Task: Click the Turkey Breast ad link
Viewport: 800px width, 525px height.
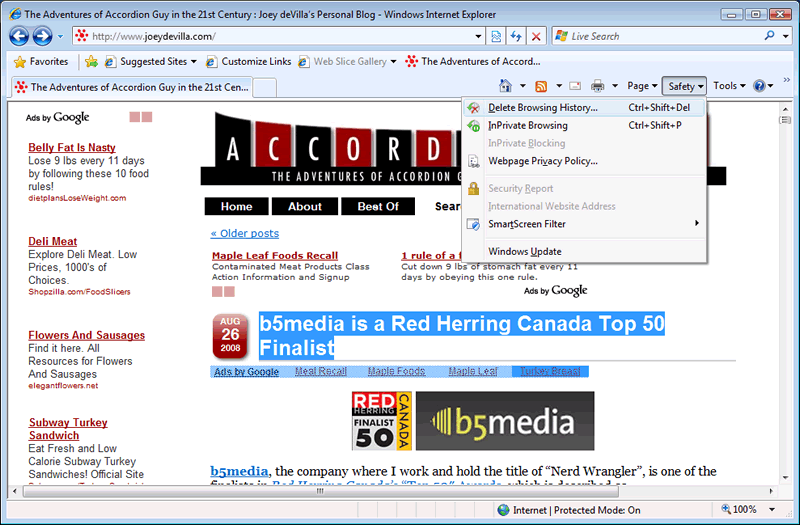Action: coord(551,371)
